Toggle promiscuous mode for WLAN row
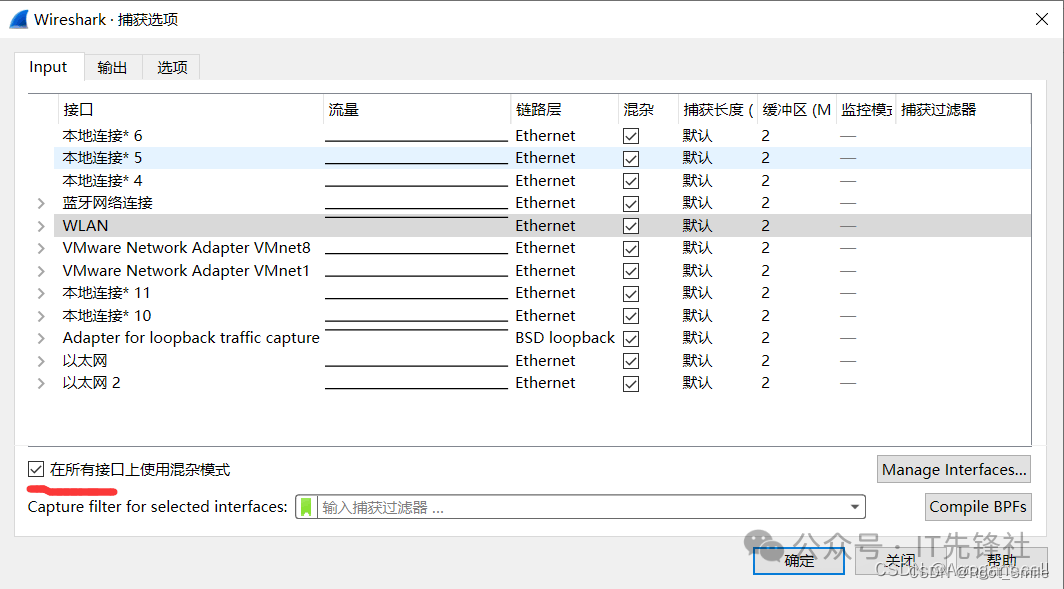The height and width of the screenshot is (589, 1064). click(631, 226)
